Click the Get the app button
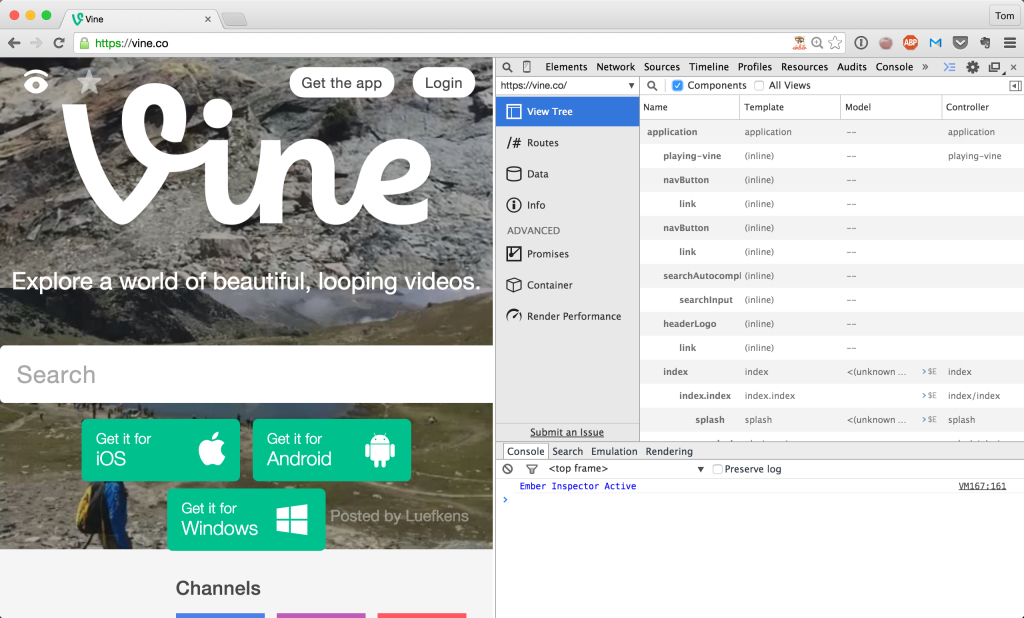The height and width of the screenshot is (618, 1024). click(342, 83)
